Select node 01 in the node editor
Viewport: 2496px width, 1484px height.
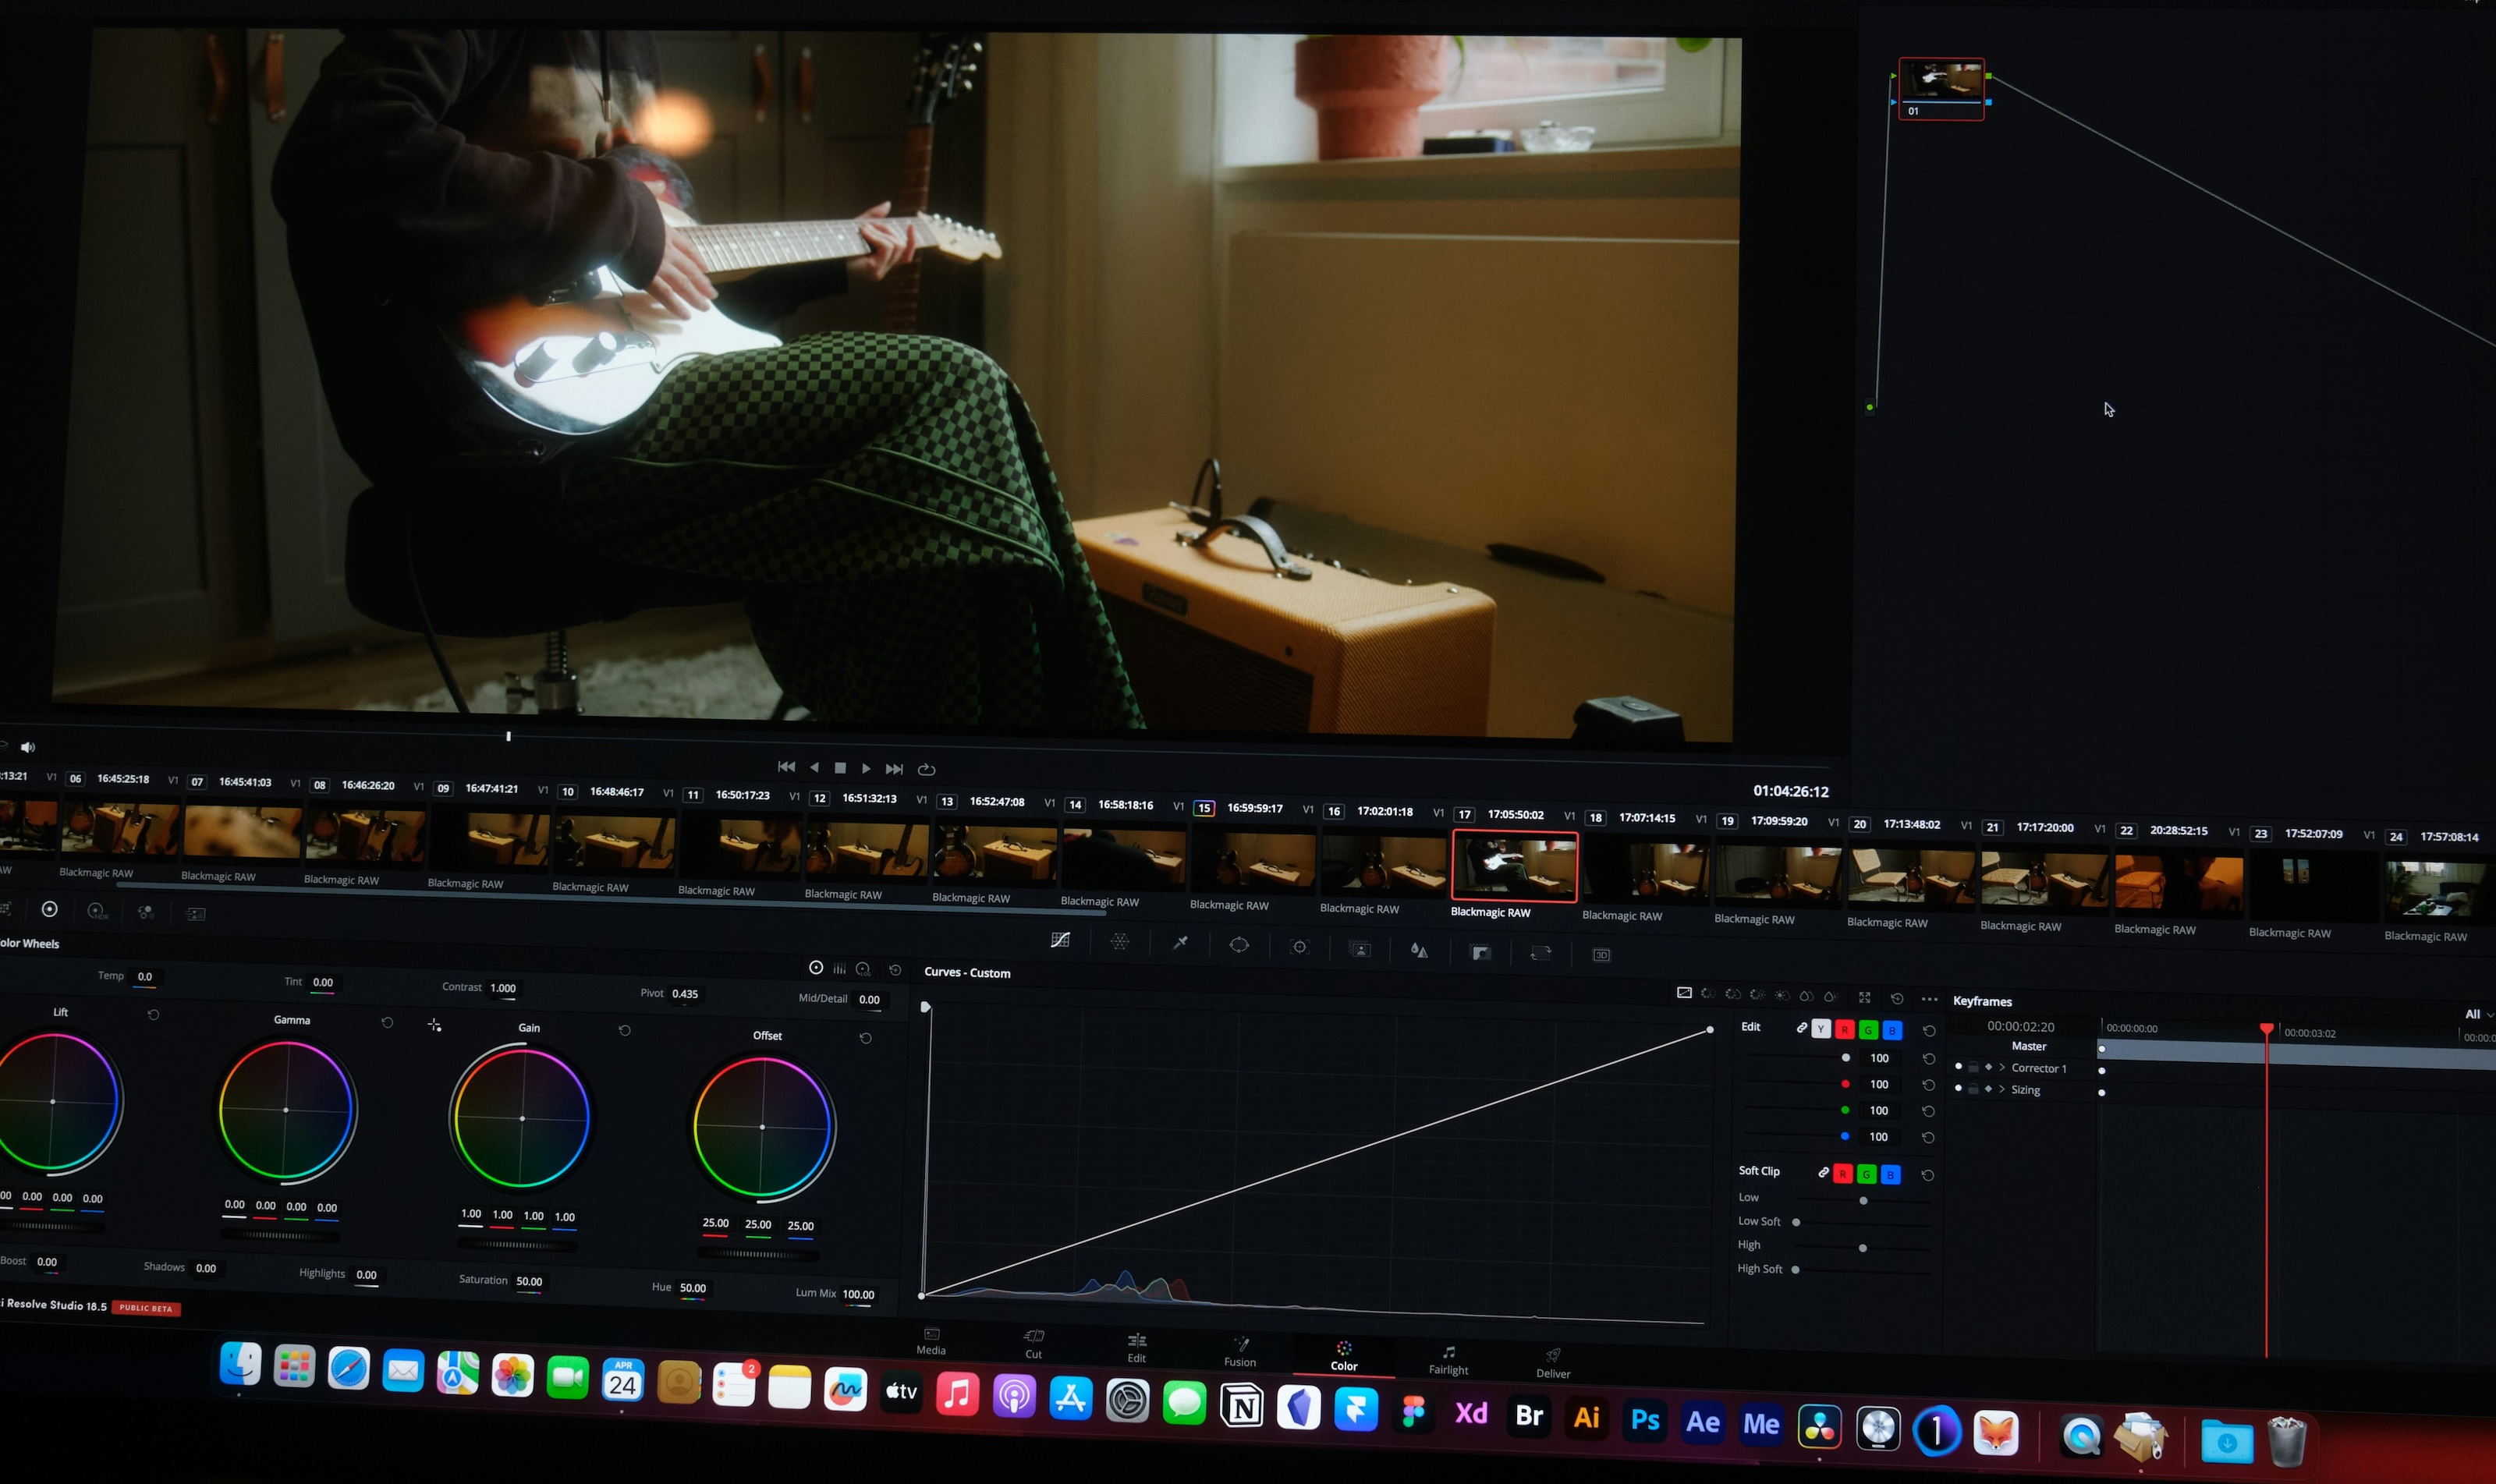coord(1941,89)
